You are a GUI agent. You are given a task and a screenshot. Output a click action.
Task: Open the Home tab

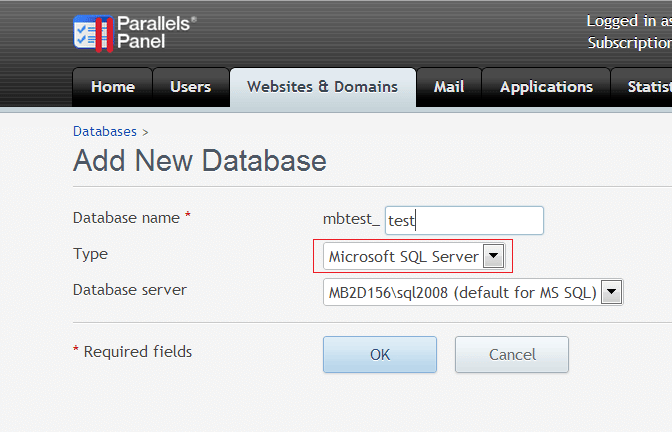tap(112, 87)
